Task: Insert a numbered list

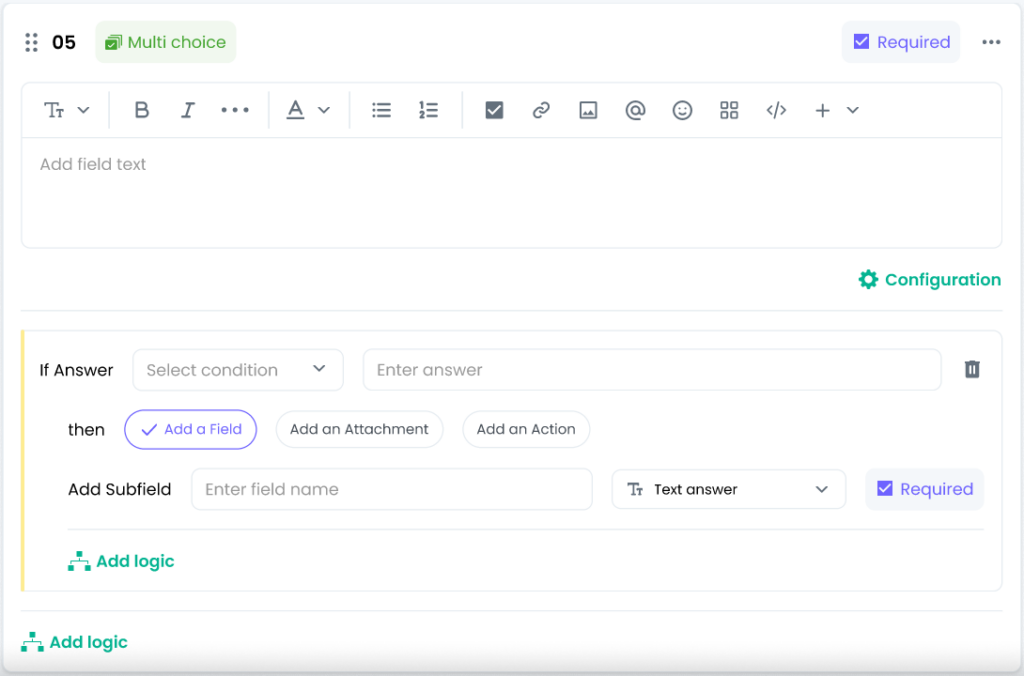Action: click(x=428, y=110)
